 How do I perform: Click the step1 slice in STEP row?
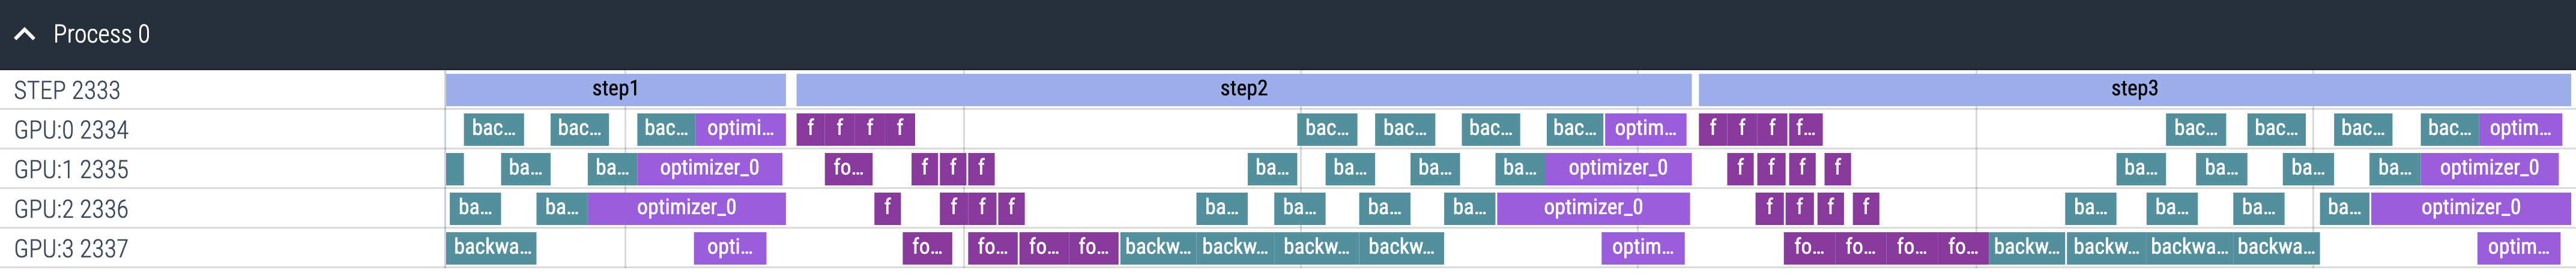click(615, 89)
